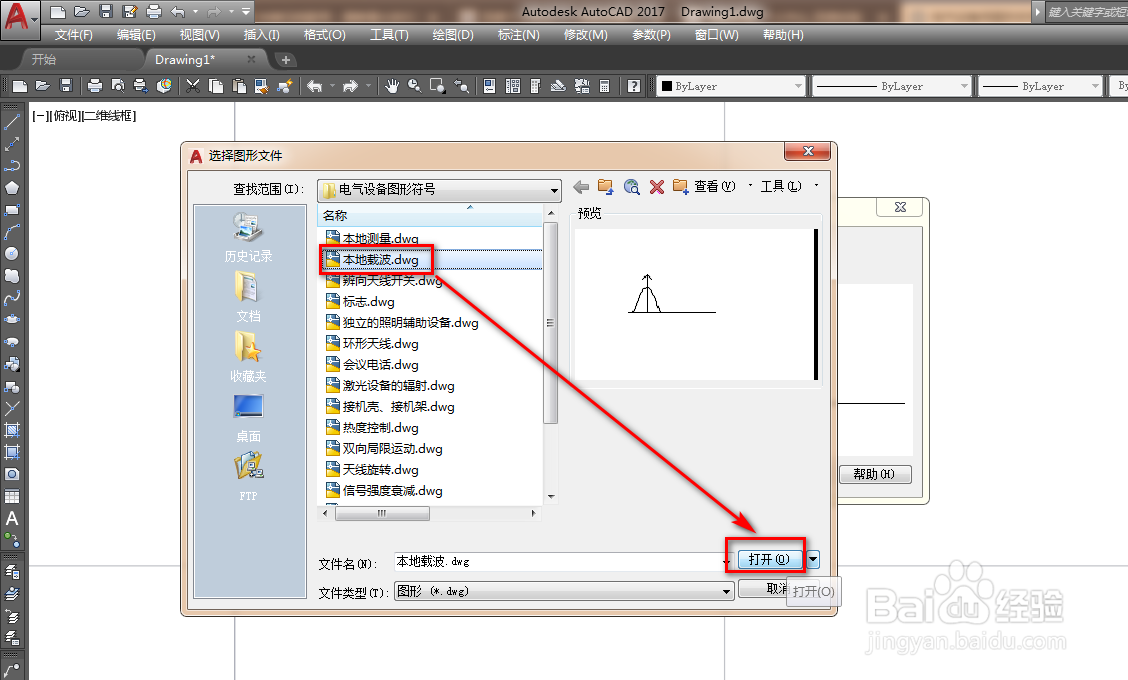The image size is (1128, 680).
Task: Switch to the Start (开始) tab
Action: tap(44, 60)
